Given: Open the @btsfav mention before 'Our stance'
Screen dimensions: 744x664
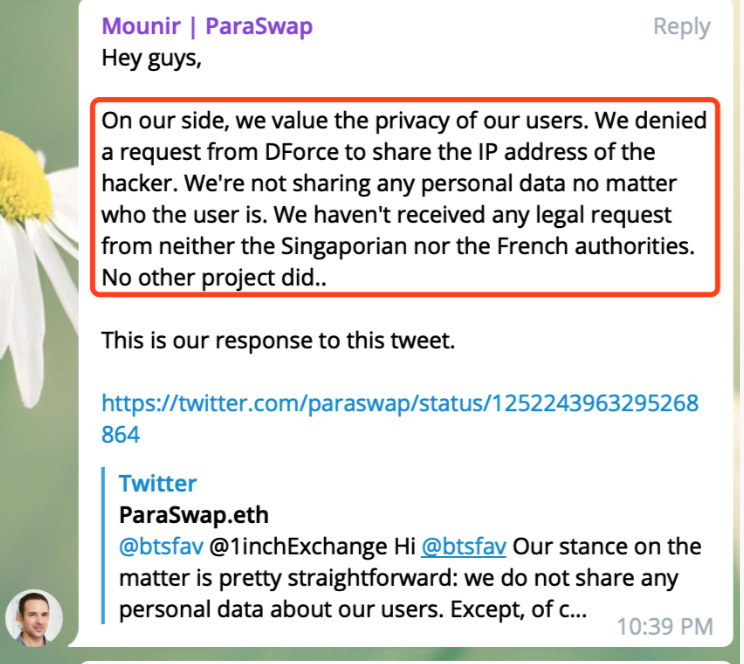Looking at the screenshot, I should [463, 547].
